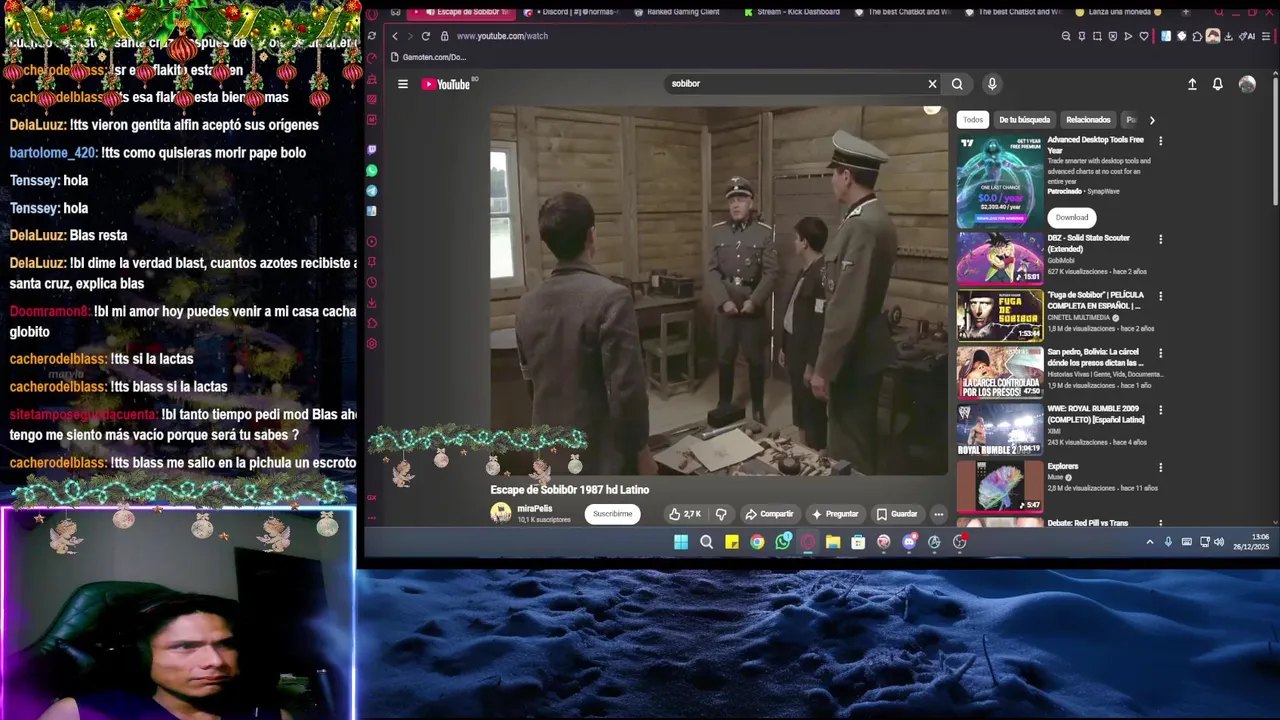The height and width of the screenshot is (720, 1280).
Task: Open Telegram in the browser sidebar
Action: click(x=372, y=191)
